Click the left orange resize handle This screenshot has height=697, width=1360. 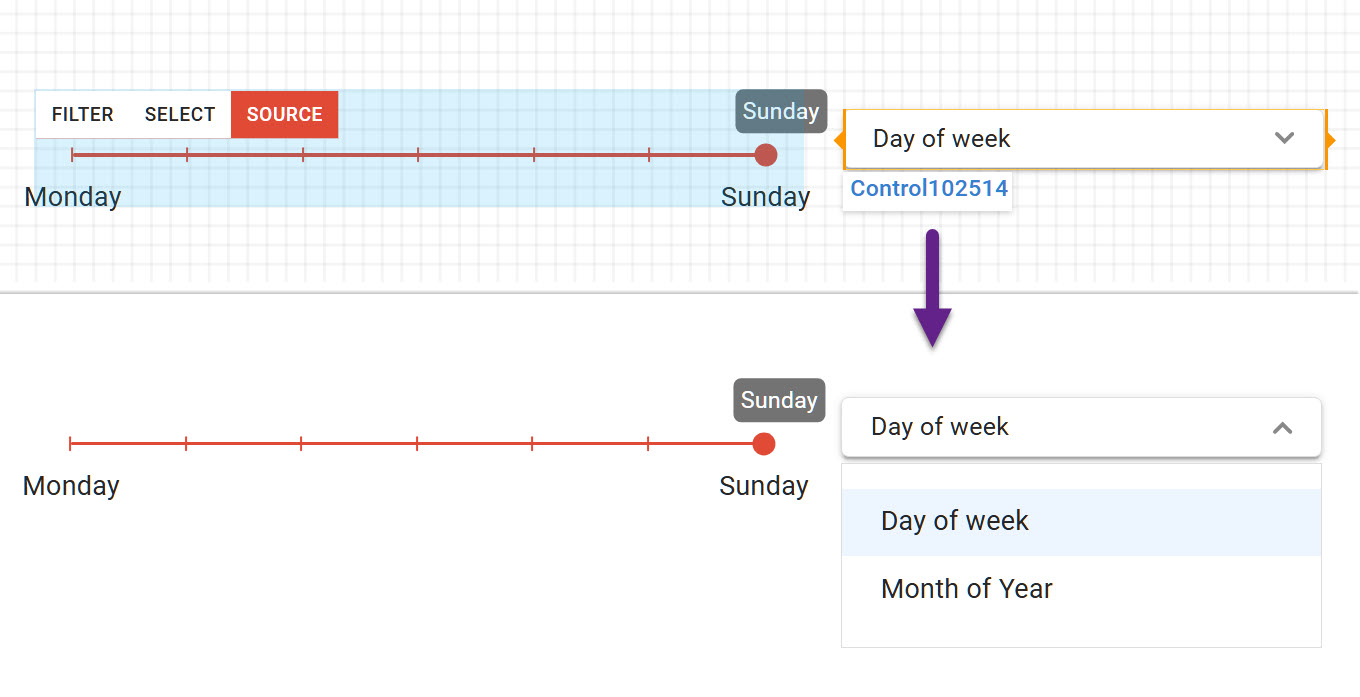pos(840,140)
